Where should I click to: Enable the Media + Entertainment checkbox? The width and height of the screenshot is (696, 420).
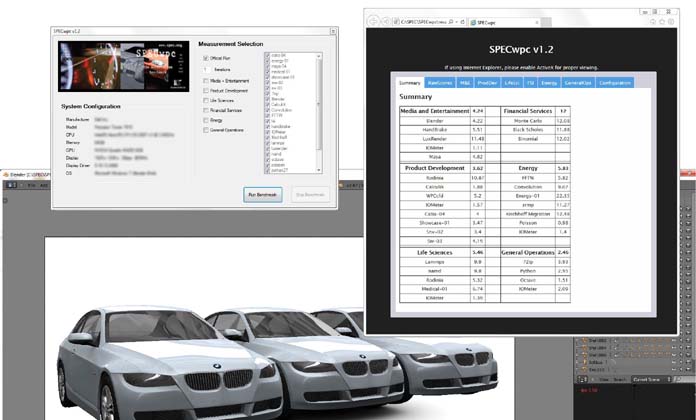pyautogui.click(x=205, y=80)
